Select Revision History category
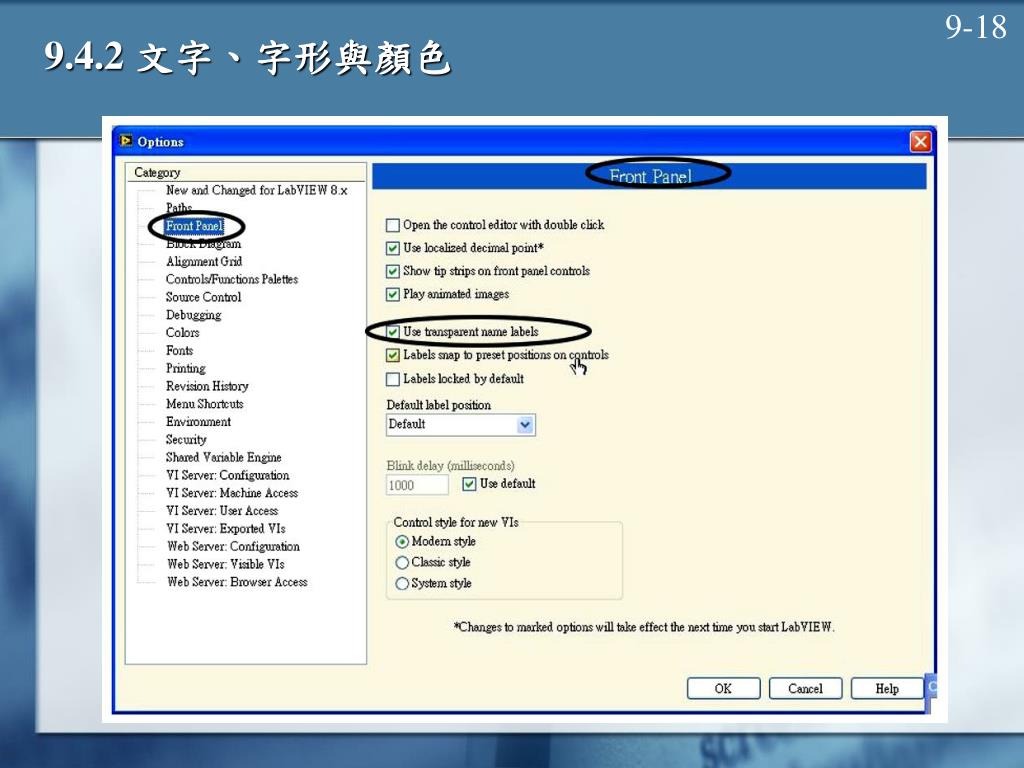 [x=207, y=386]
